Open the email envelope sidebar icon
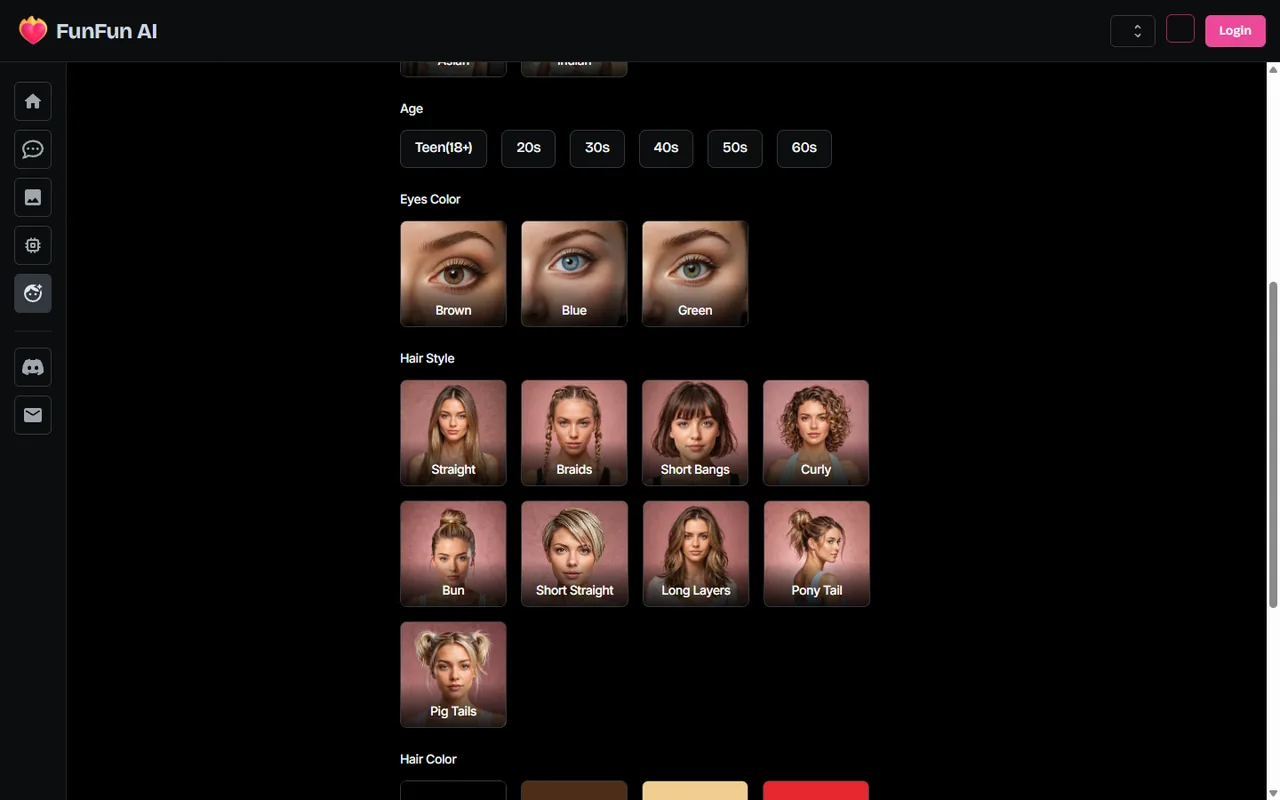 (x=33, y=415)
